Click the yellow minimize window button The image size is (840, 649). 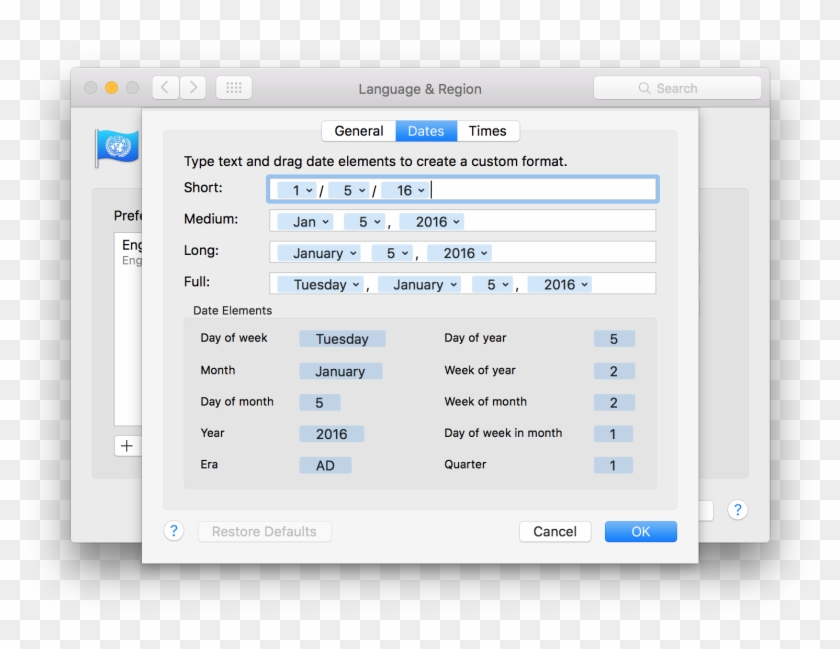112,88
